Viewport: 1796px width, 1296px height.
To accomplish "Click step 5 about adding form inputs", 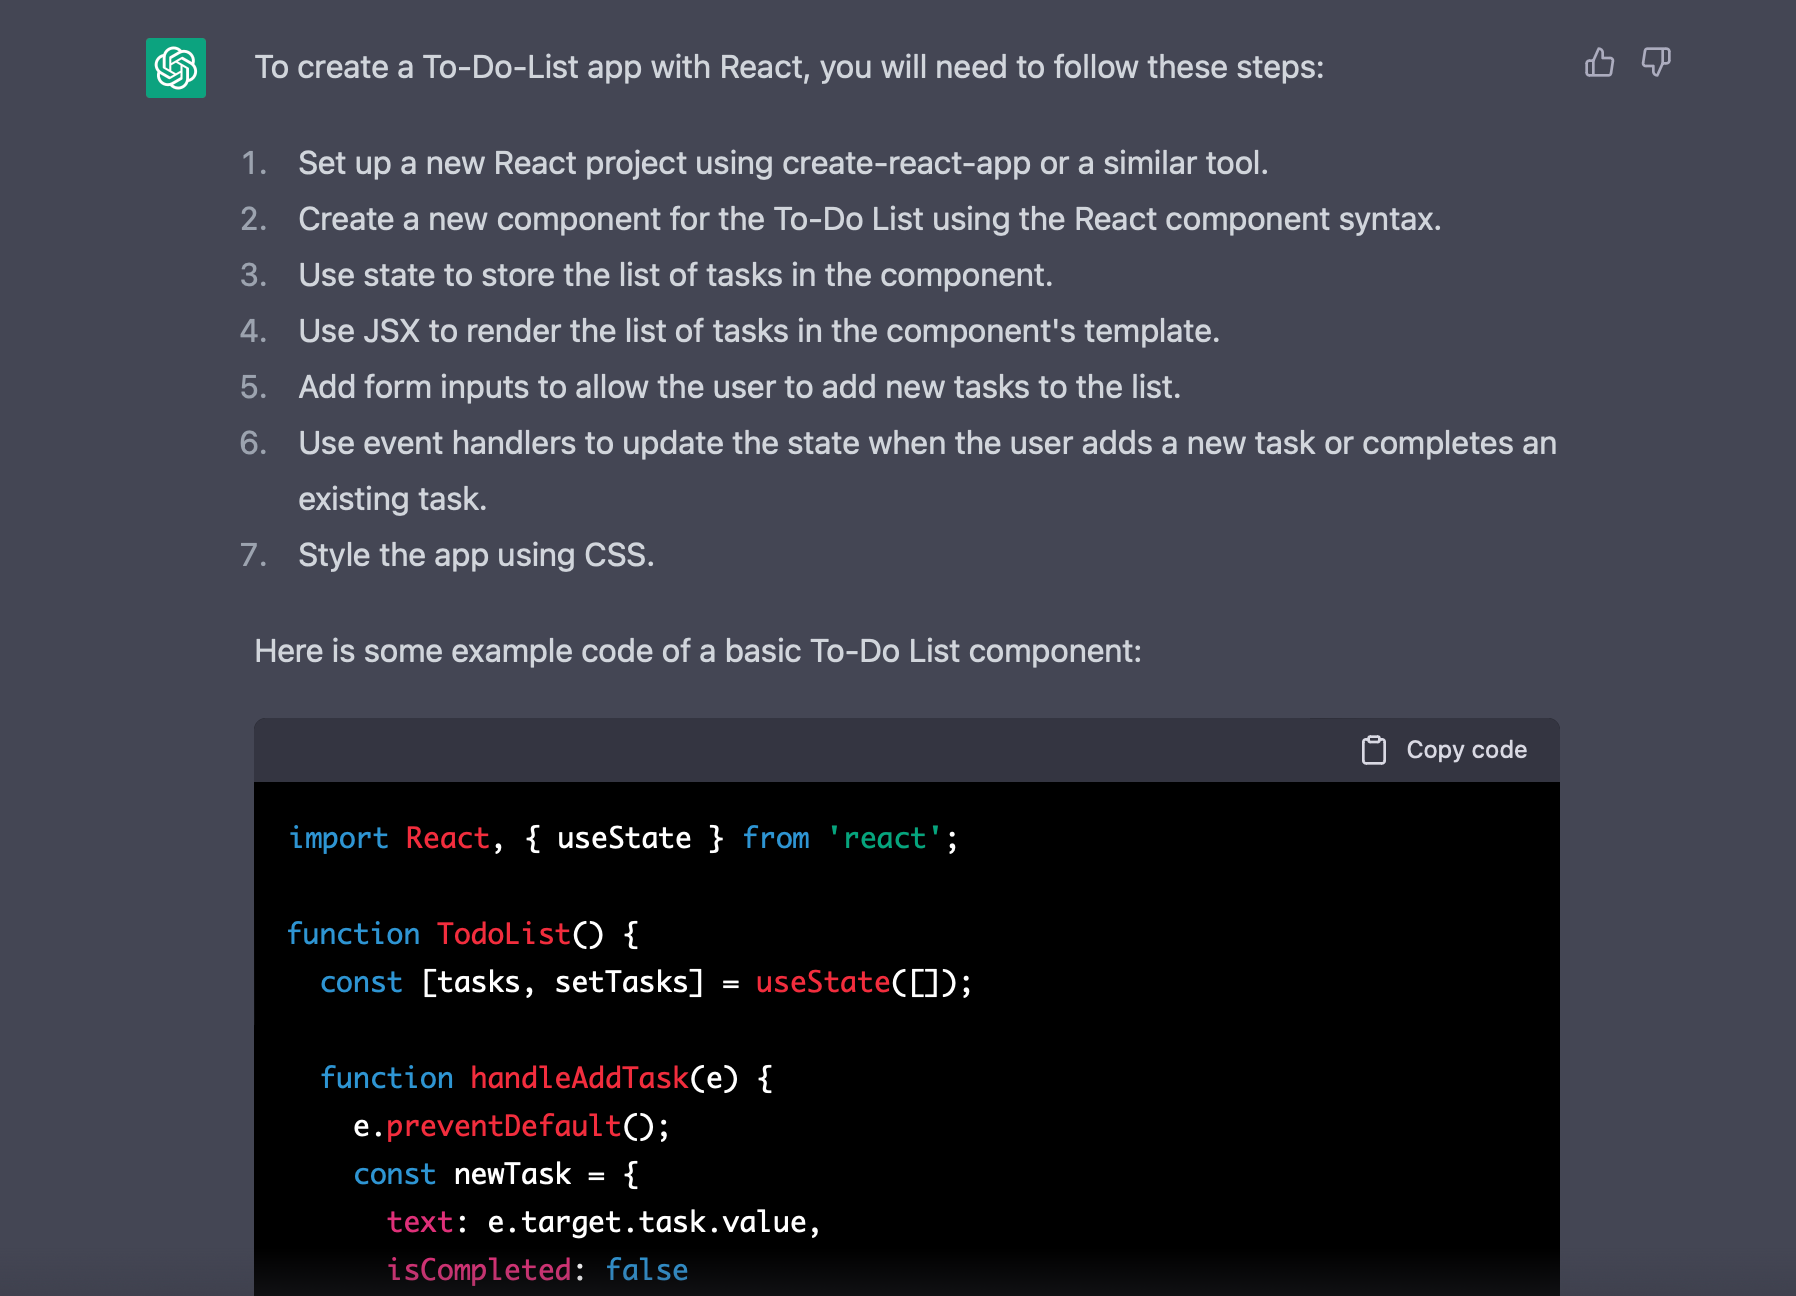I will pyautogui.click(x=739, y=387).
